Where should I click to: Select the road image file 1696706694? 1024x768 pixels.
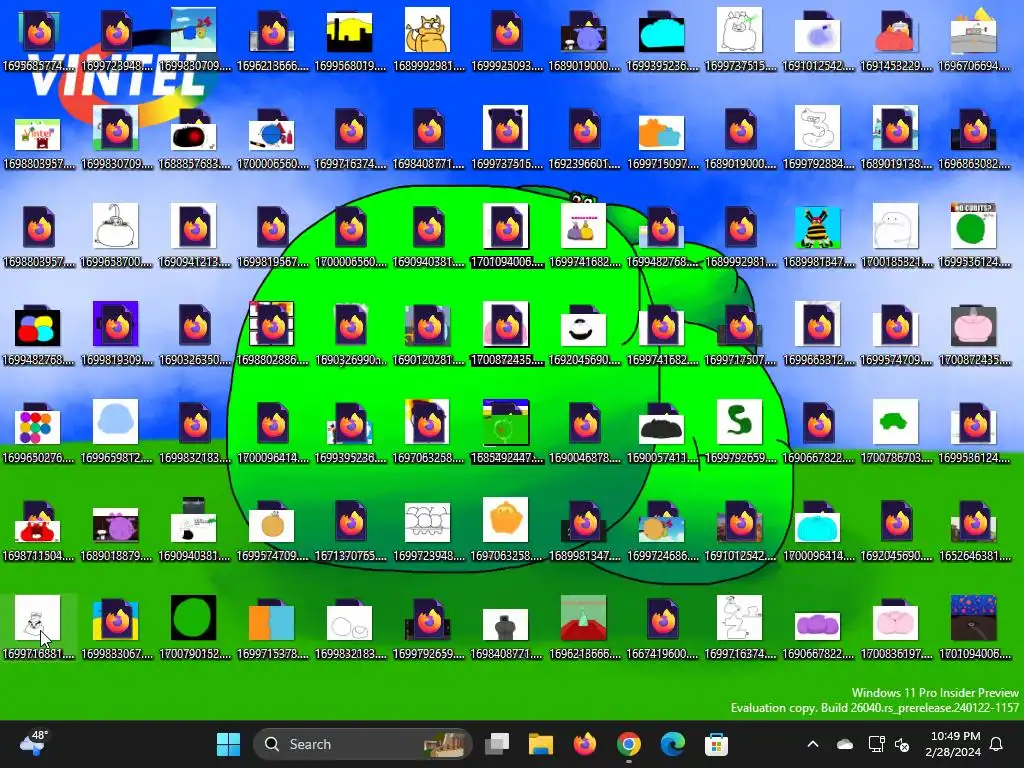click(974, 40)
